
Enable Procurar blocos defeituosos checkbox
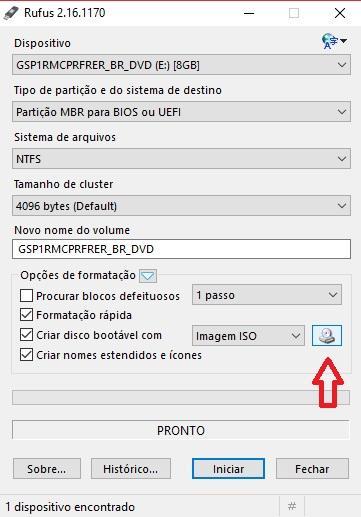pyautogui.click(x=26, y=296)
